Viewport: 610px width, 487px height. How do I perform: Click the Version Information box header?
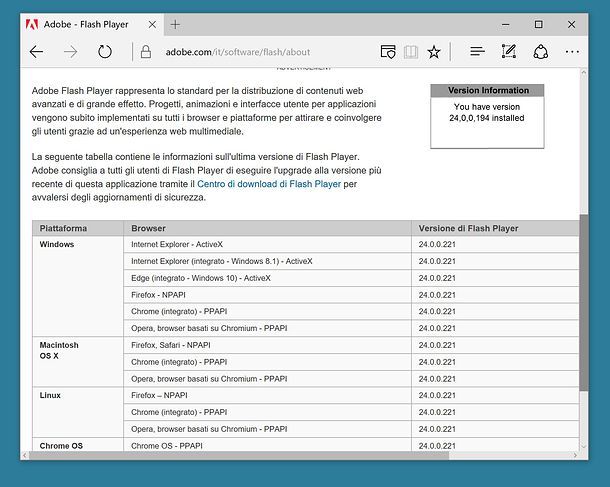(487, 90)
